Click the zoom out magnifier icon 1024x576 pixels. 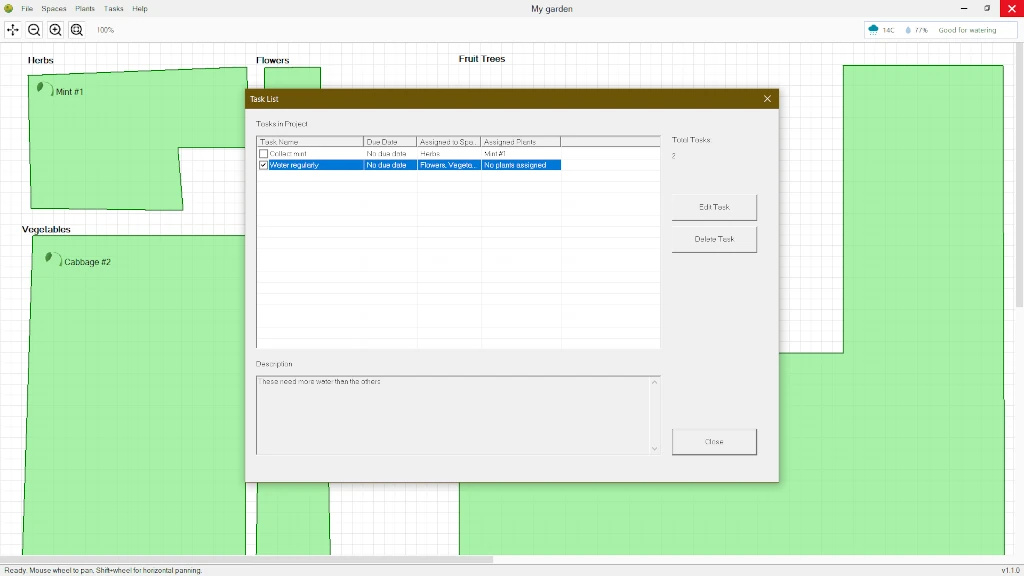pos(34,30)
